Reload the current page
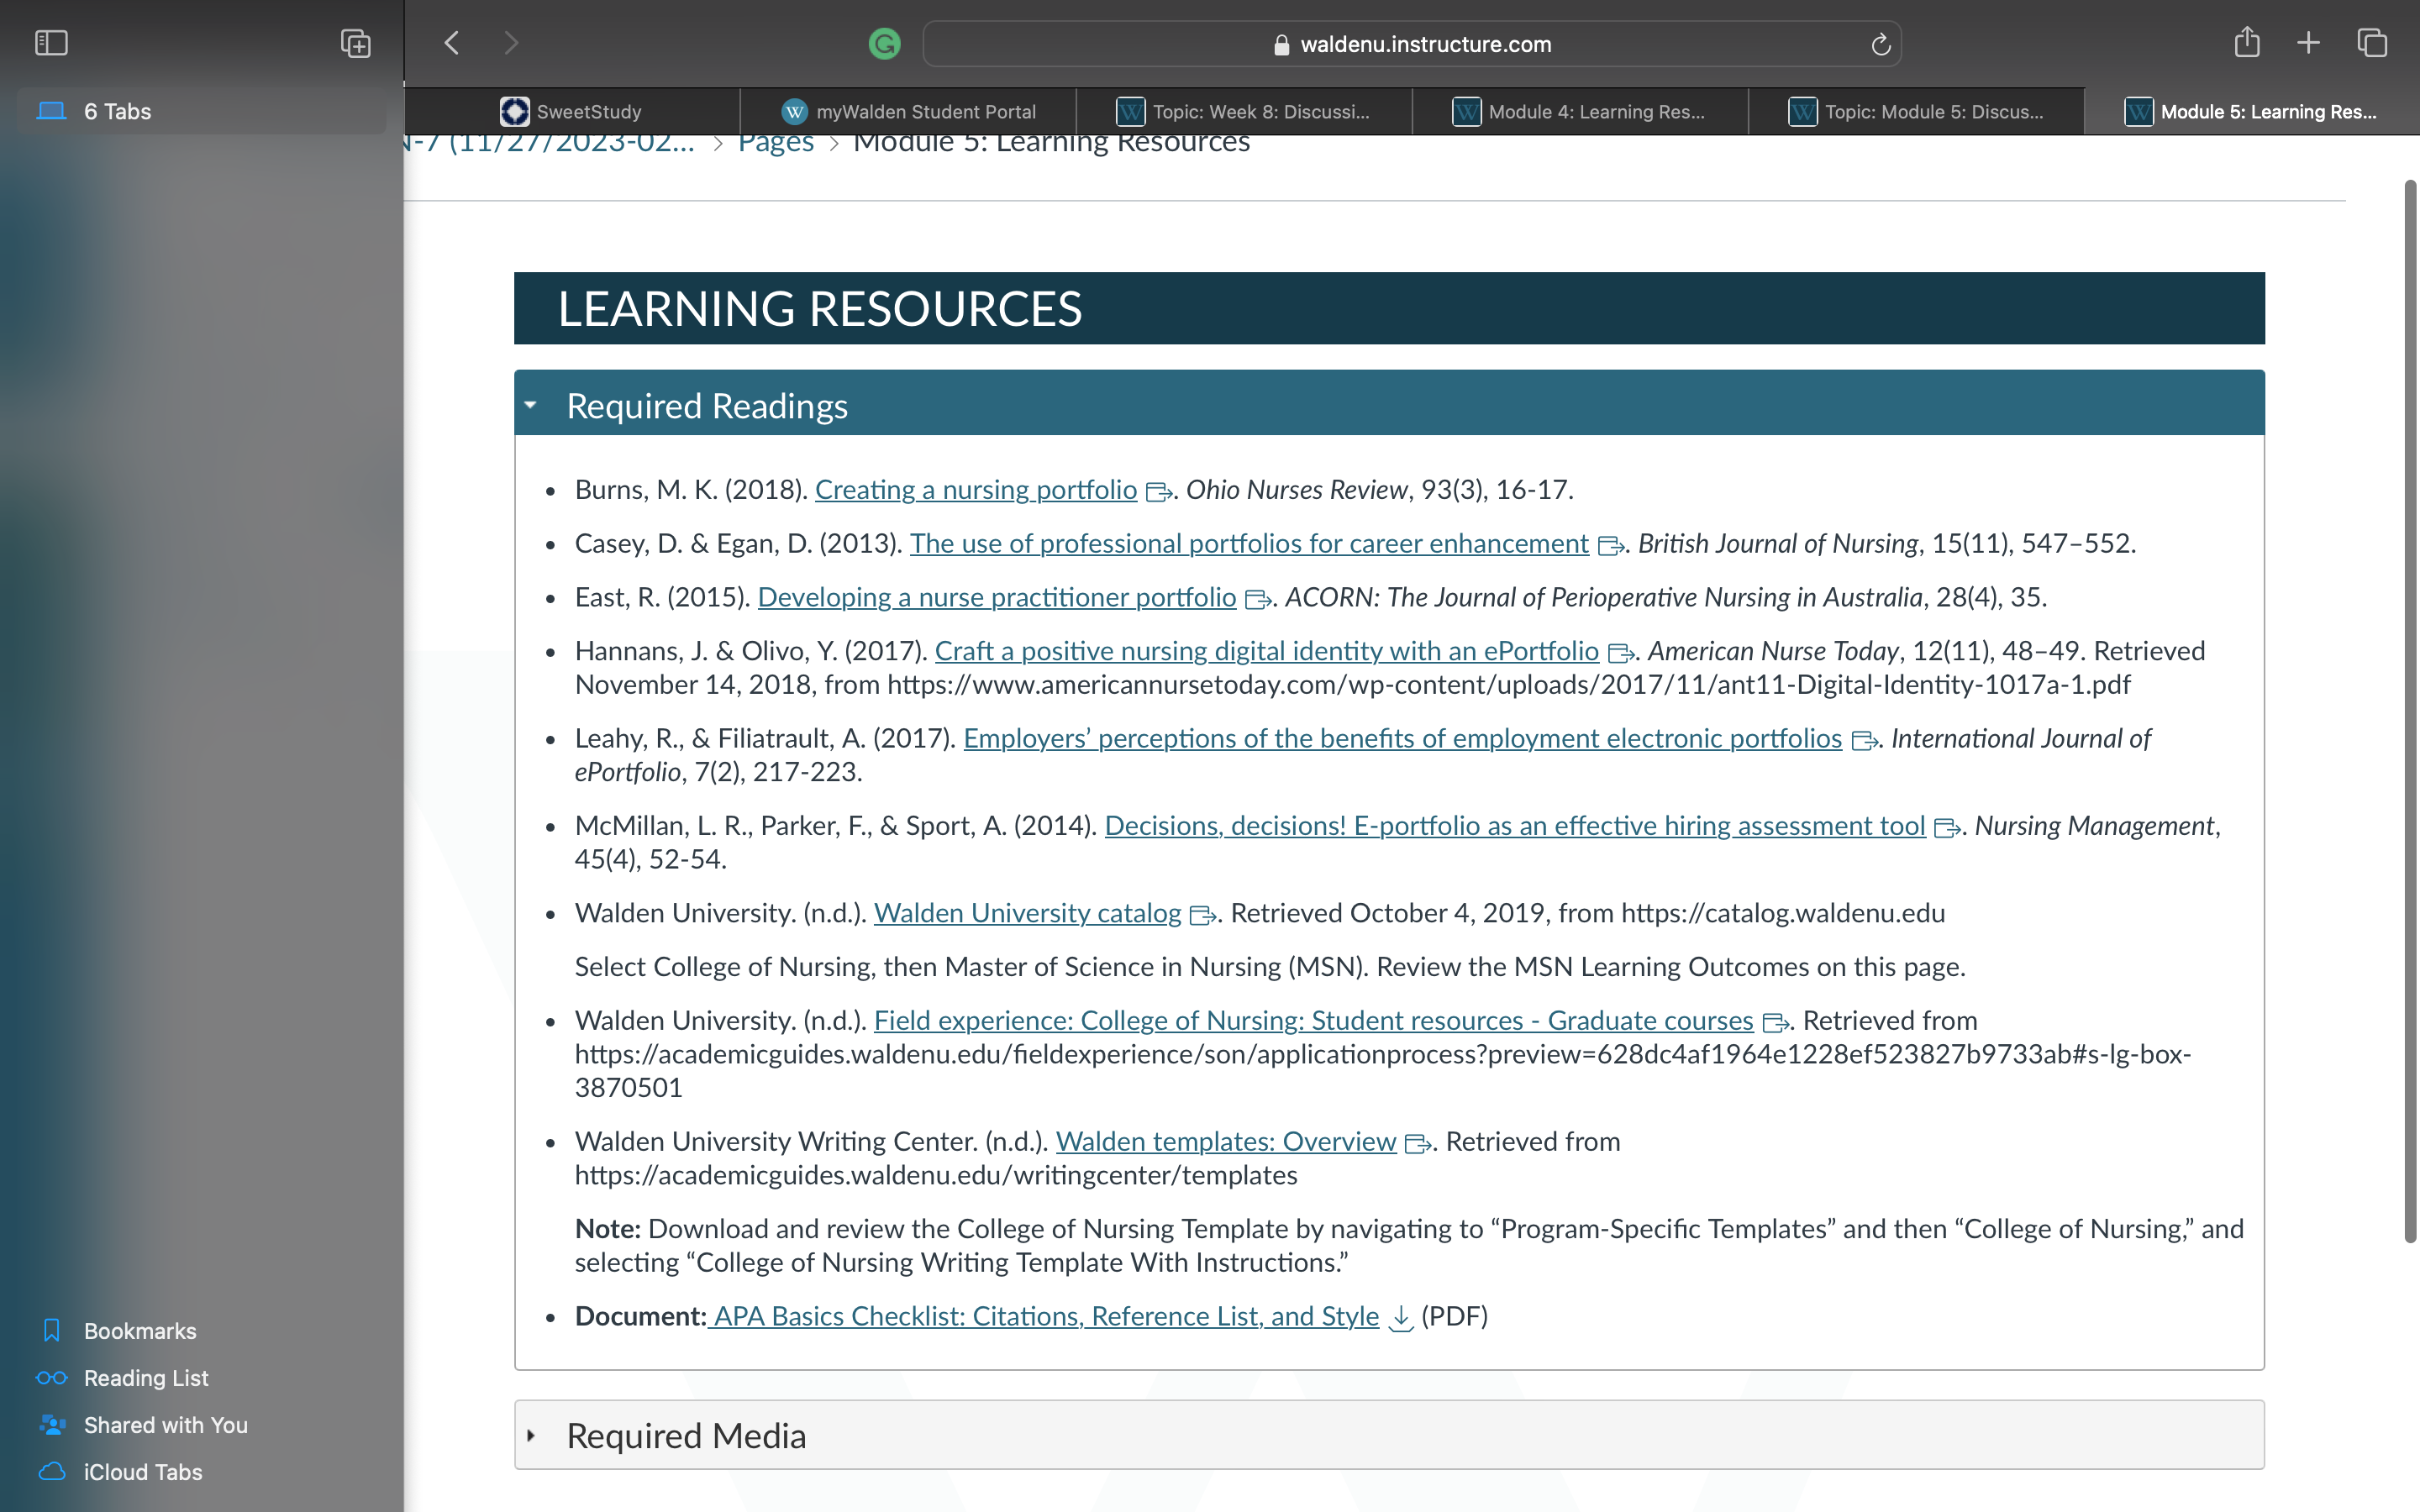 pyautogui.click(x=1880, y=44)
